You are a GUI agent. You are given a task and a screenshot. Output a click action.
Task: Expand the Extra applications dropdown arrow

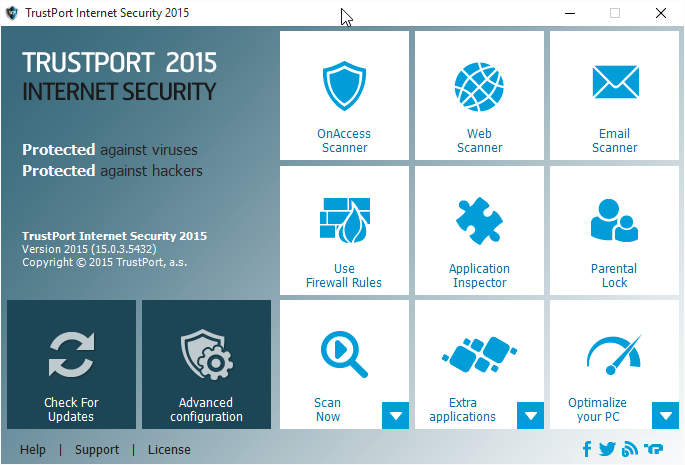point(530,416)
